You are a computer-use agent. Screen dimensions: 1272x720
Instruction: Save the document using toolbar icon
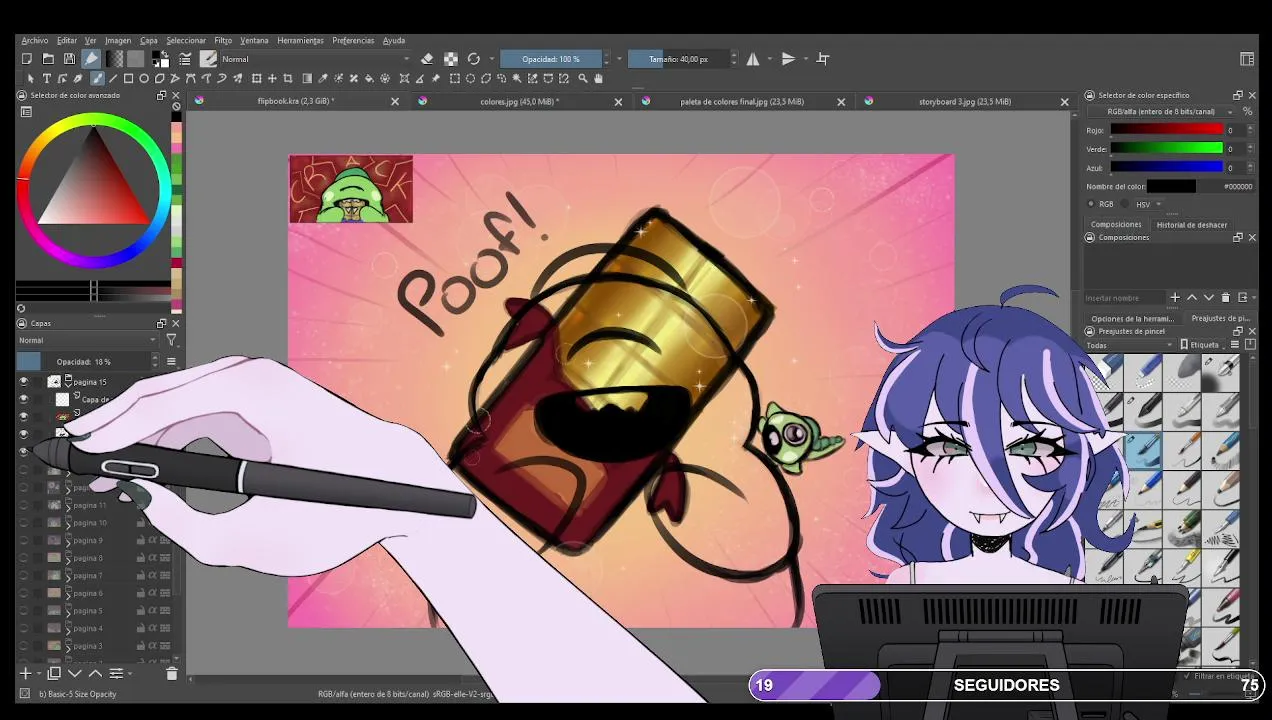pos(69,59)
